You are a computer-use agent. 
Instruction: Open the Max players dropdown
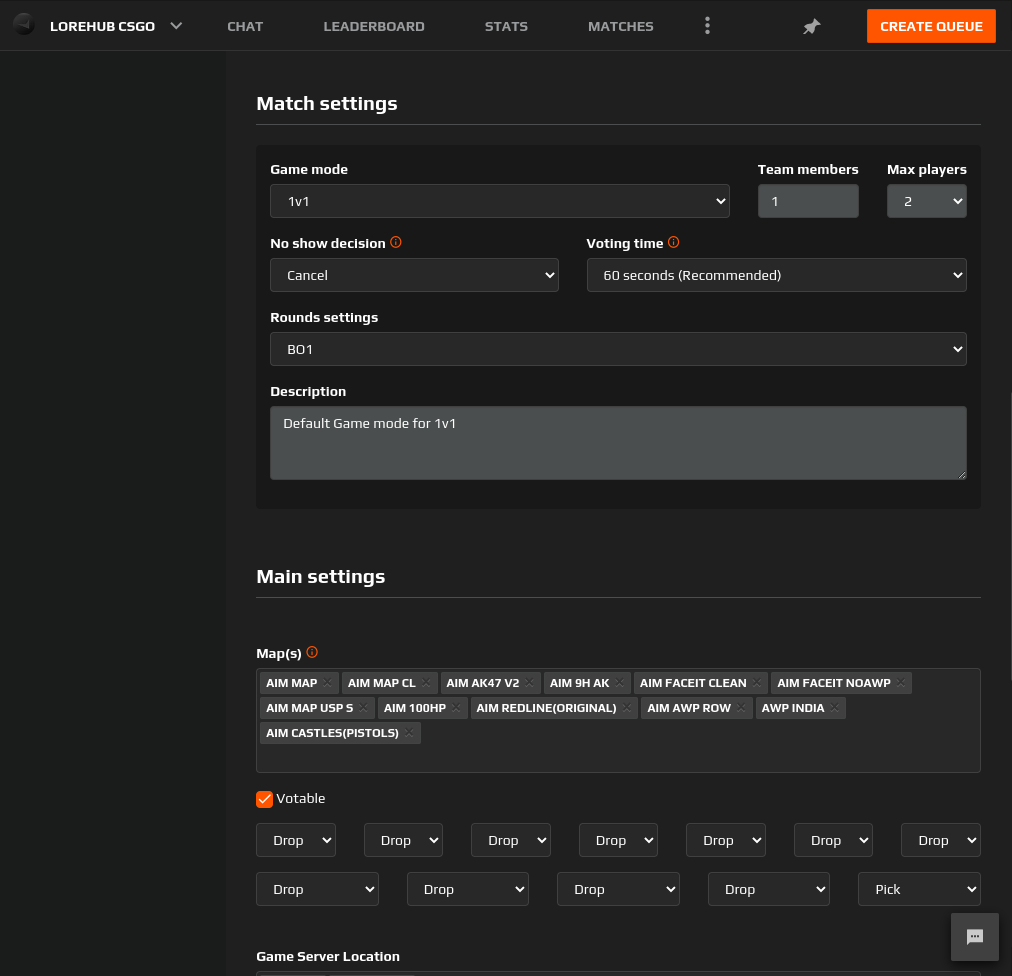[926, 201]
